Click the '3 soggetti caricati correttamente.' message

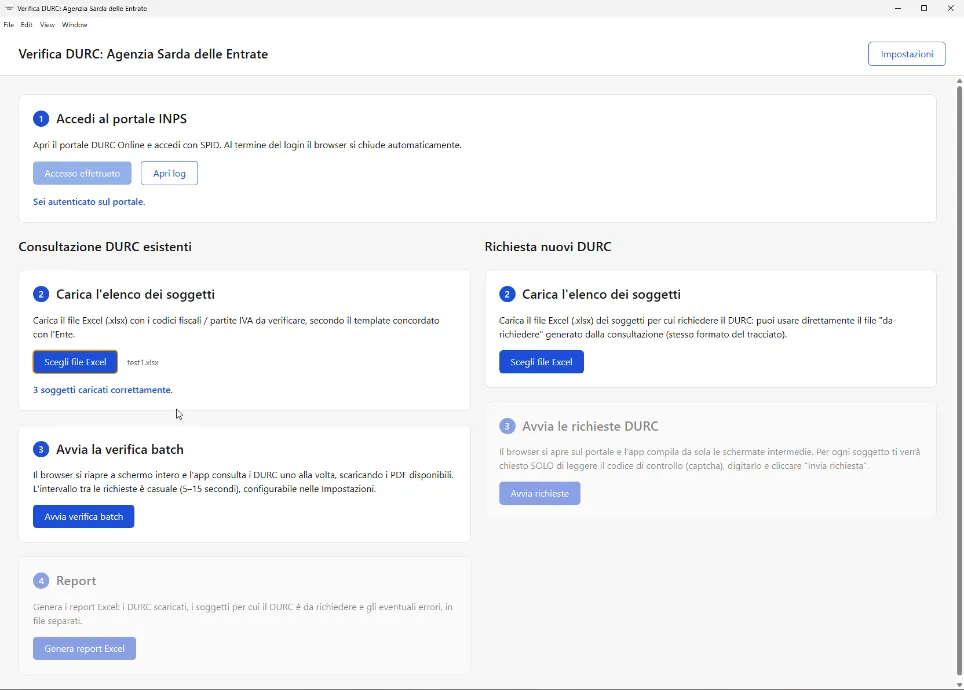[x=103, y=390]
